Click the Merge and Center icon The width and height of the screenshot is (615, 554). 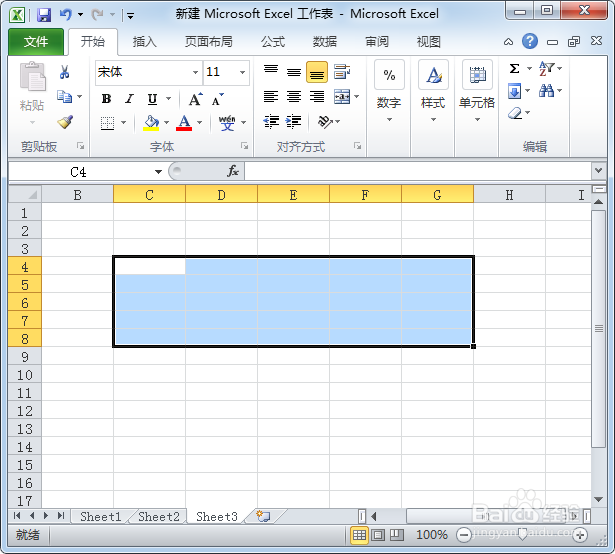point(342,97)
